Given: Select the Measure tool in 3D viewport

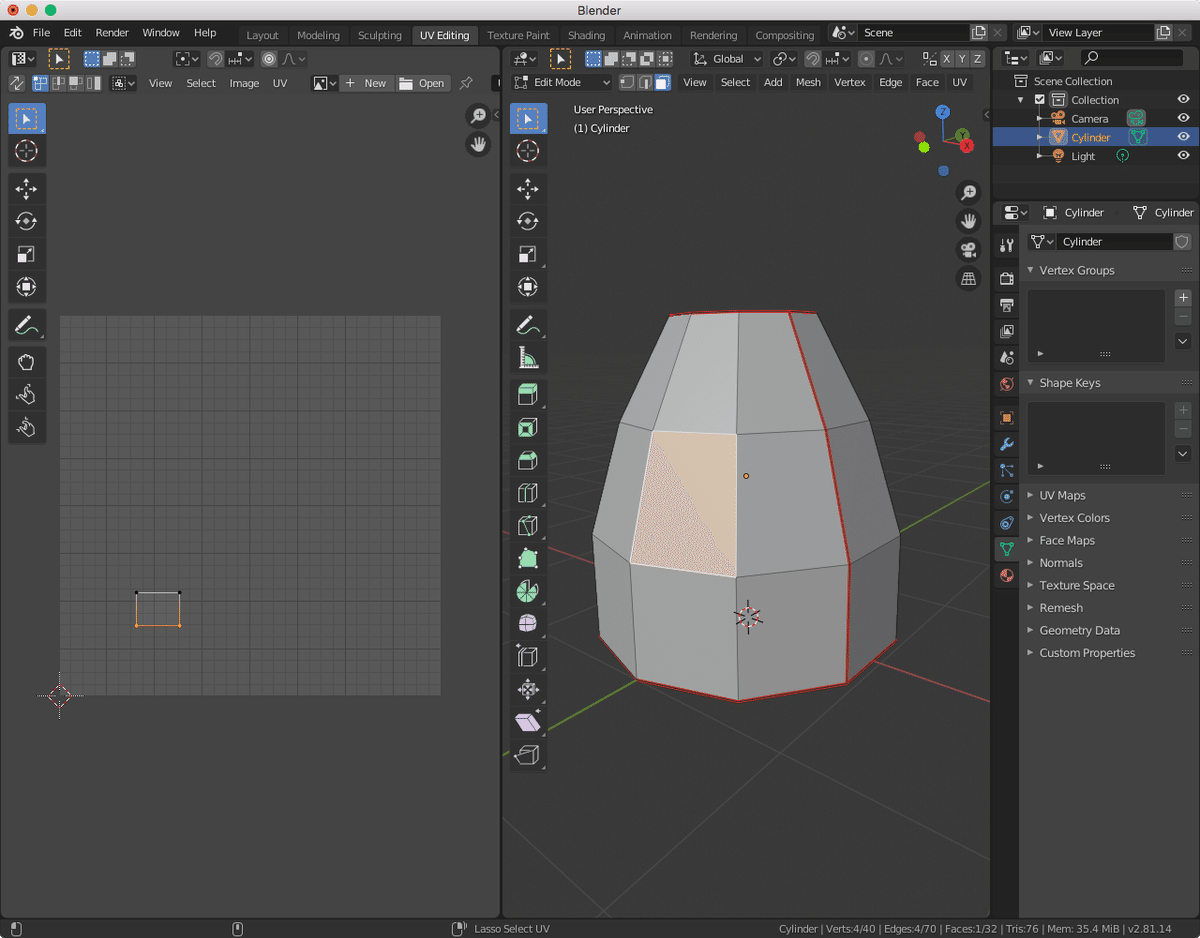Looking at the screenshot, I should 528,357.
